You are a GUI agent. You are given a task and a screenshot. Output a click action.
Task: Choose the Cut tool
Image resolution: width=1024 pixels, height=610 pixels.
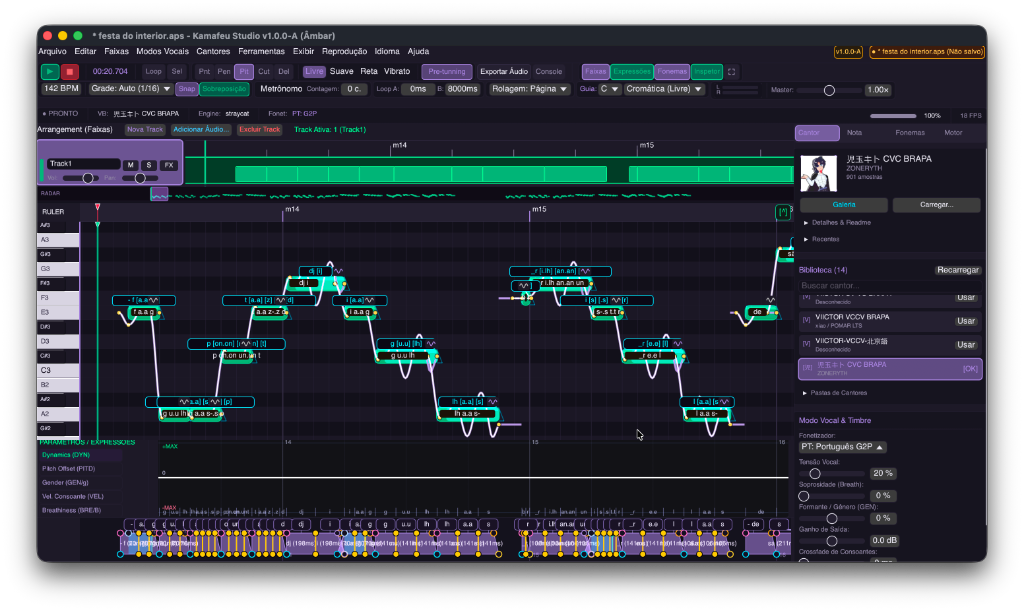tap(264, 72)
